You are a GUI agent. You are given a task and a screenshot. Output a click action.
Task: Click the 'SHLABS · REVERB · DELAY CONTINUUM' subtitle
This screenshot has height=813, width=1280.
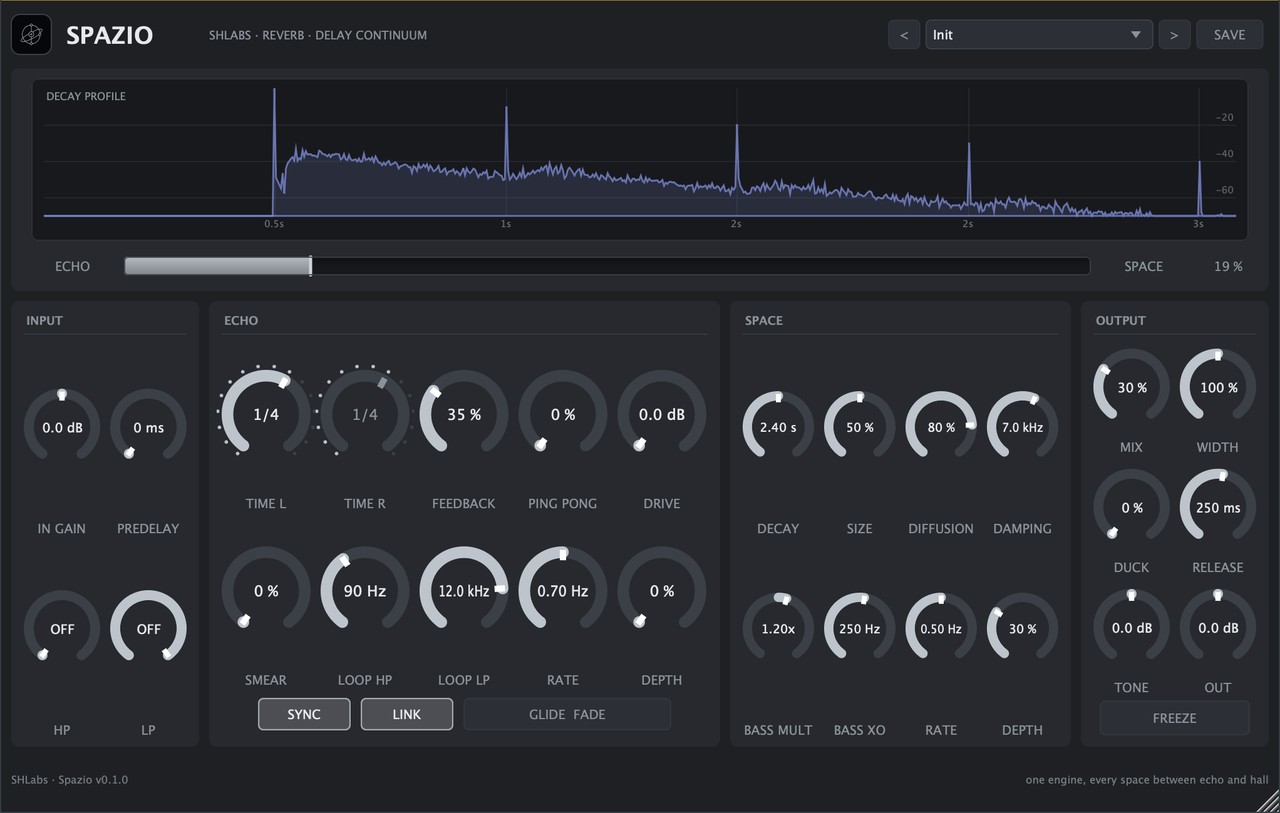pyautogui.click(x=318, y=35)
